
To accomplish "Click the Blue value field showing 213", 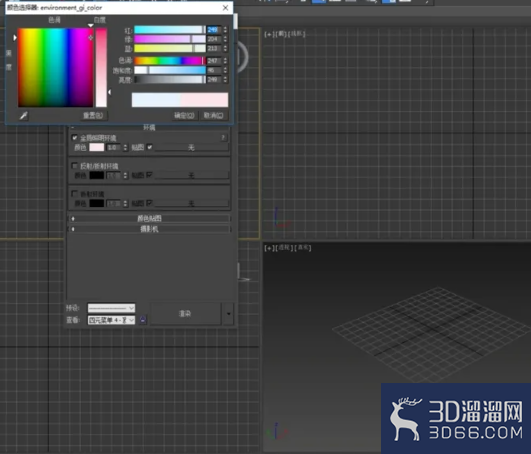I will (x=214, y=48).
